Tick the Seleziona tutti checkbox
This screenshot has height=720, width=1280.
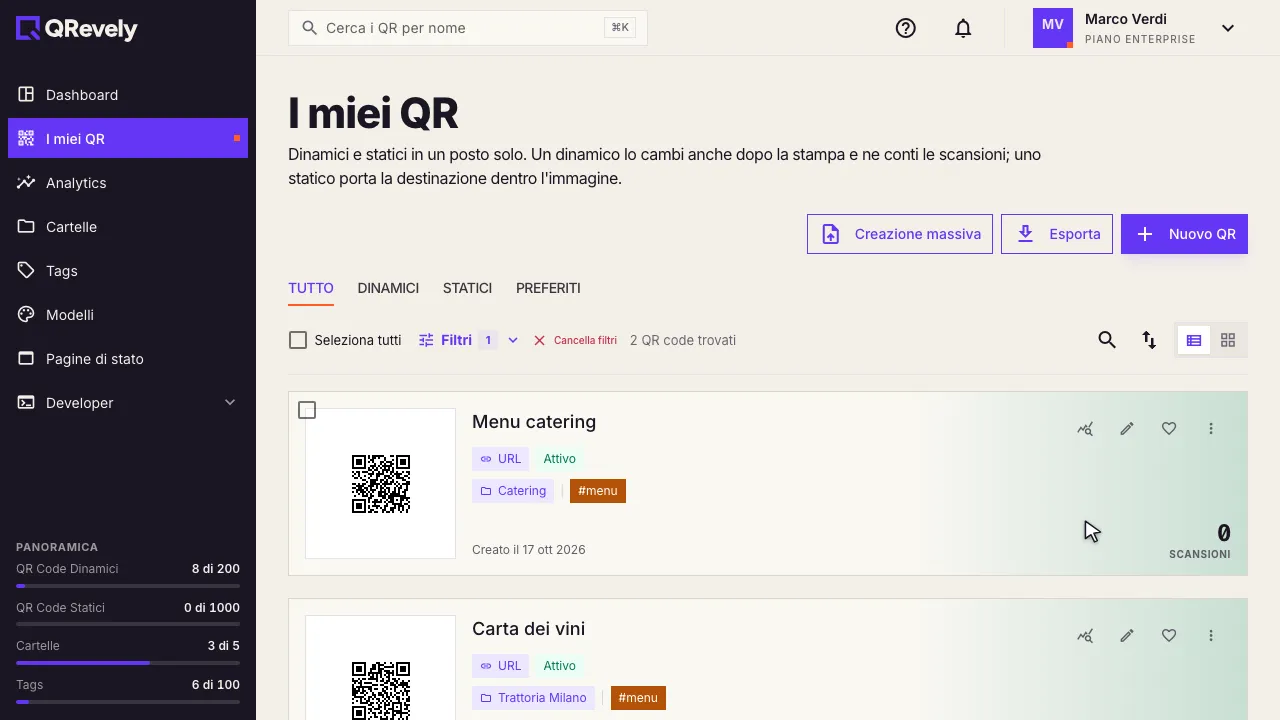tap(298, 340)
